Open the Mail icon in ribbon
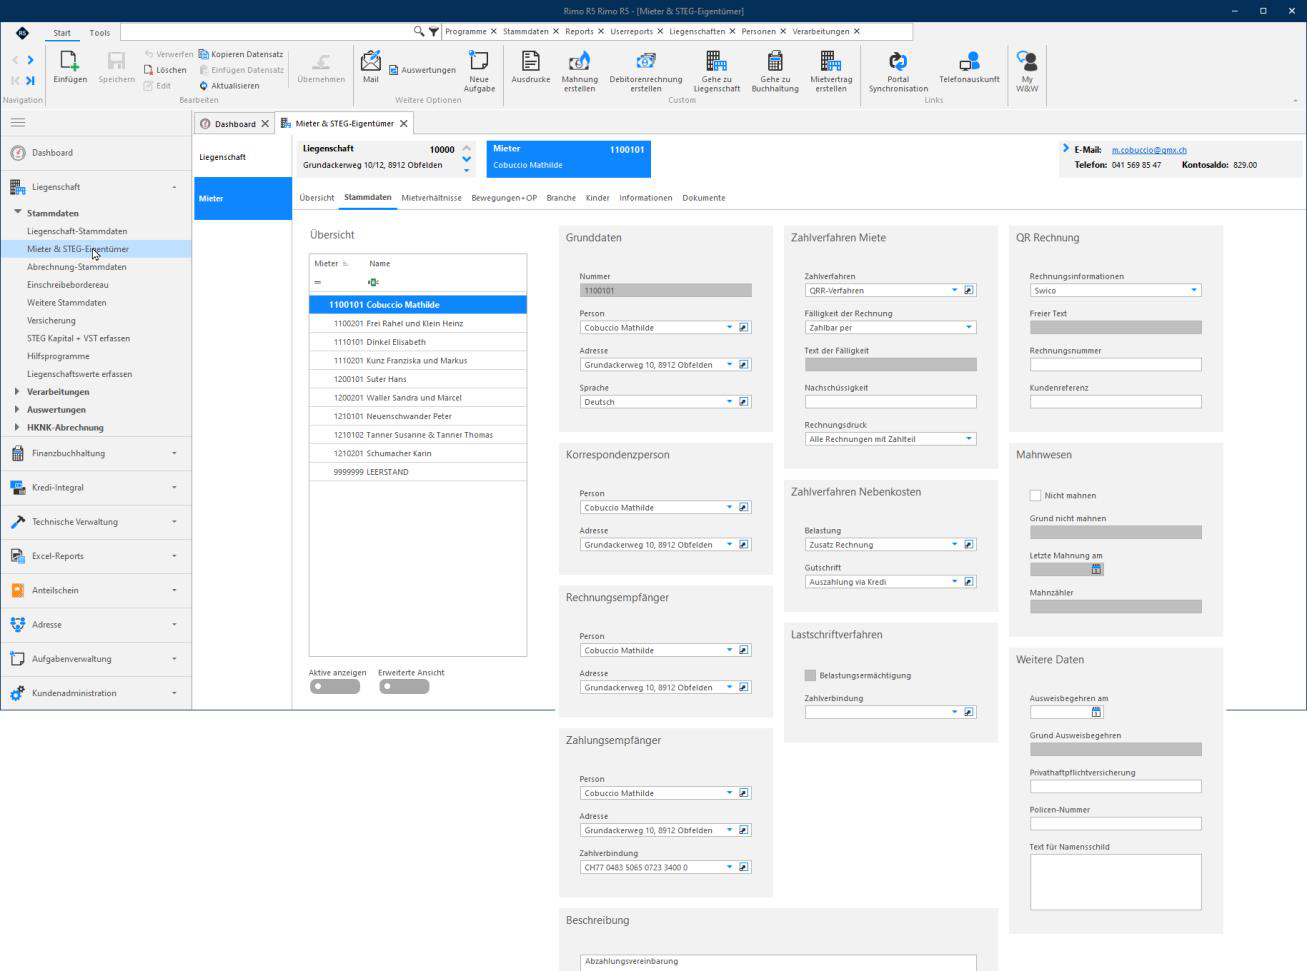 (370, 62)
